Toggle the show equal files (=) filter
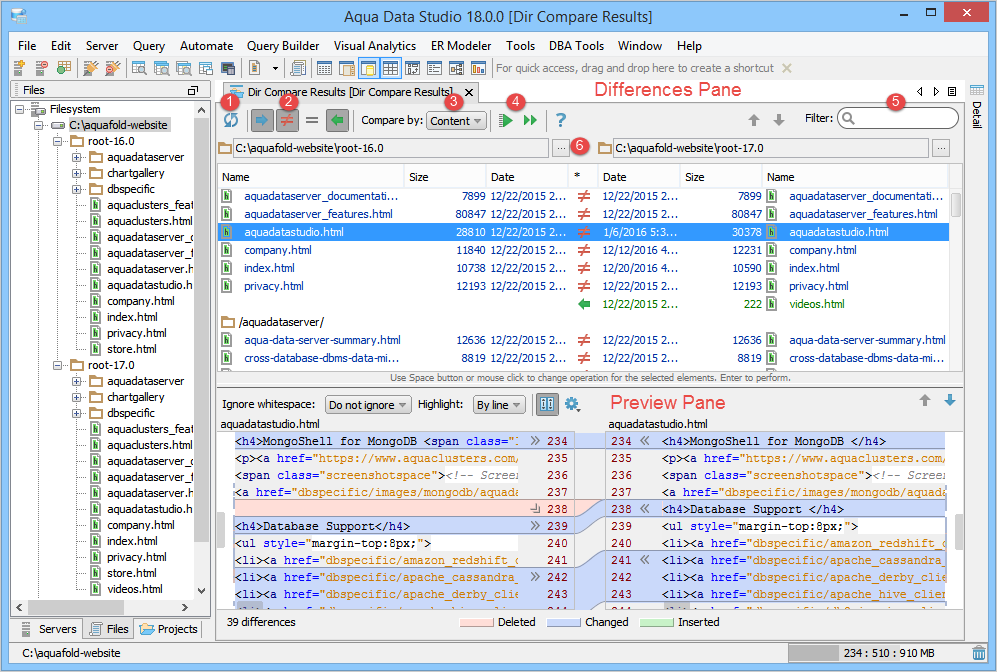This screenshot has width=997, height=672. 311,120
